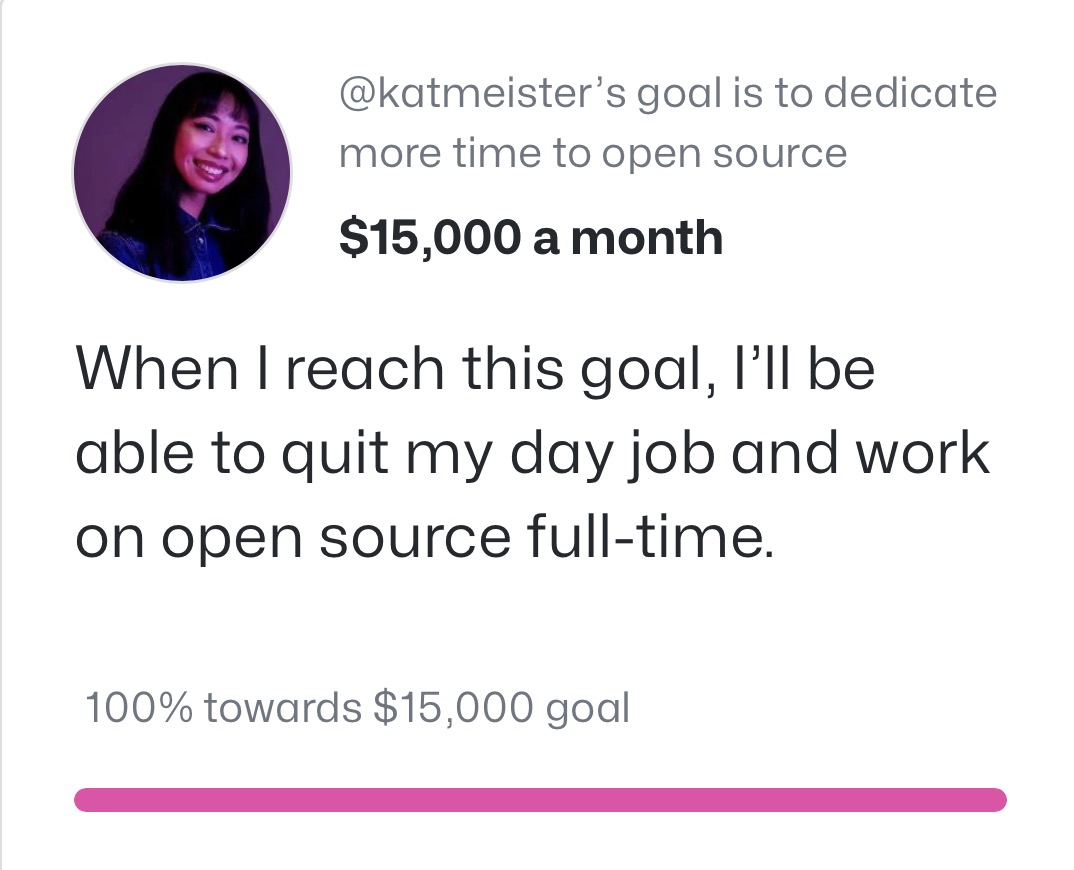Select the "$15,000 a month" heading
This screenshot has width=1074, height=870.
tap(530, 237)
